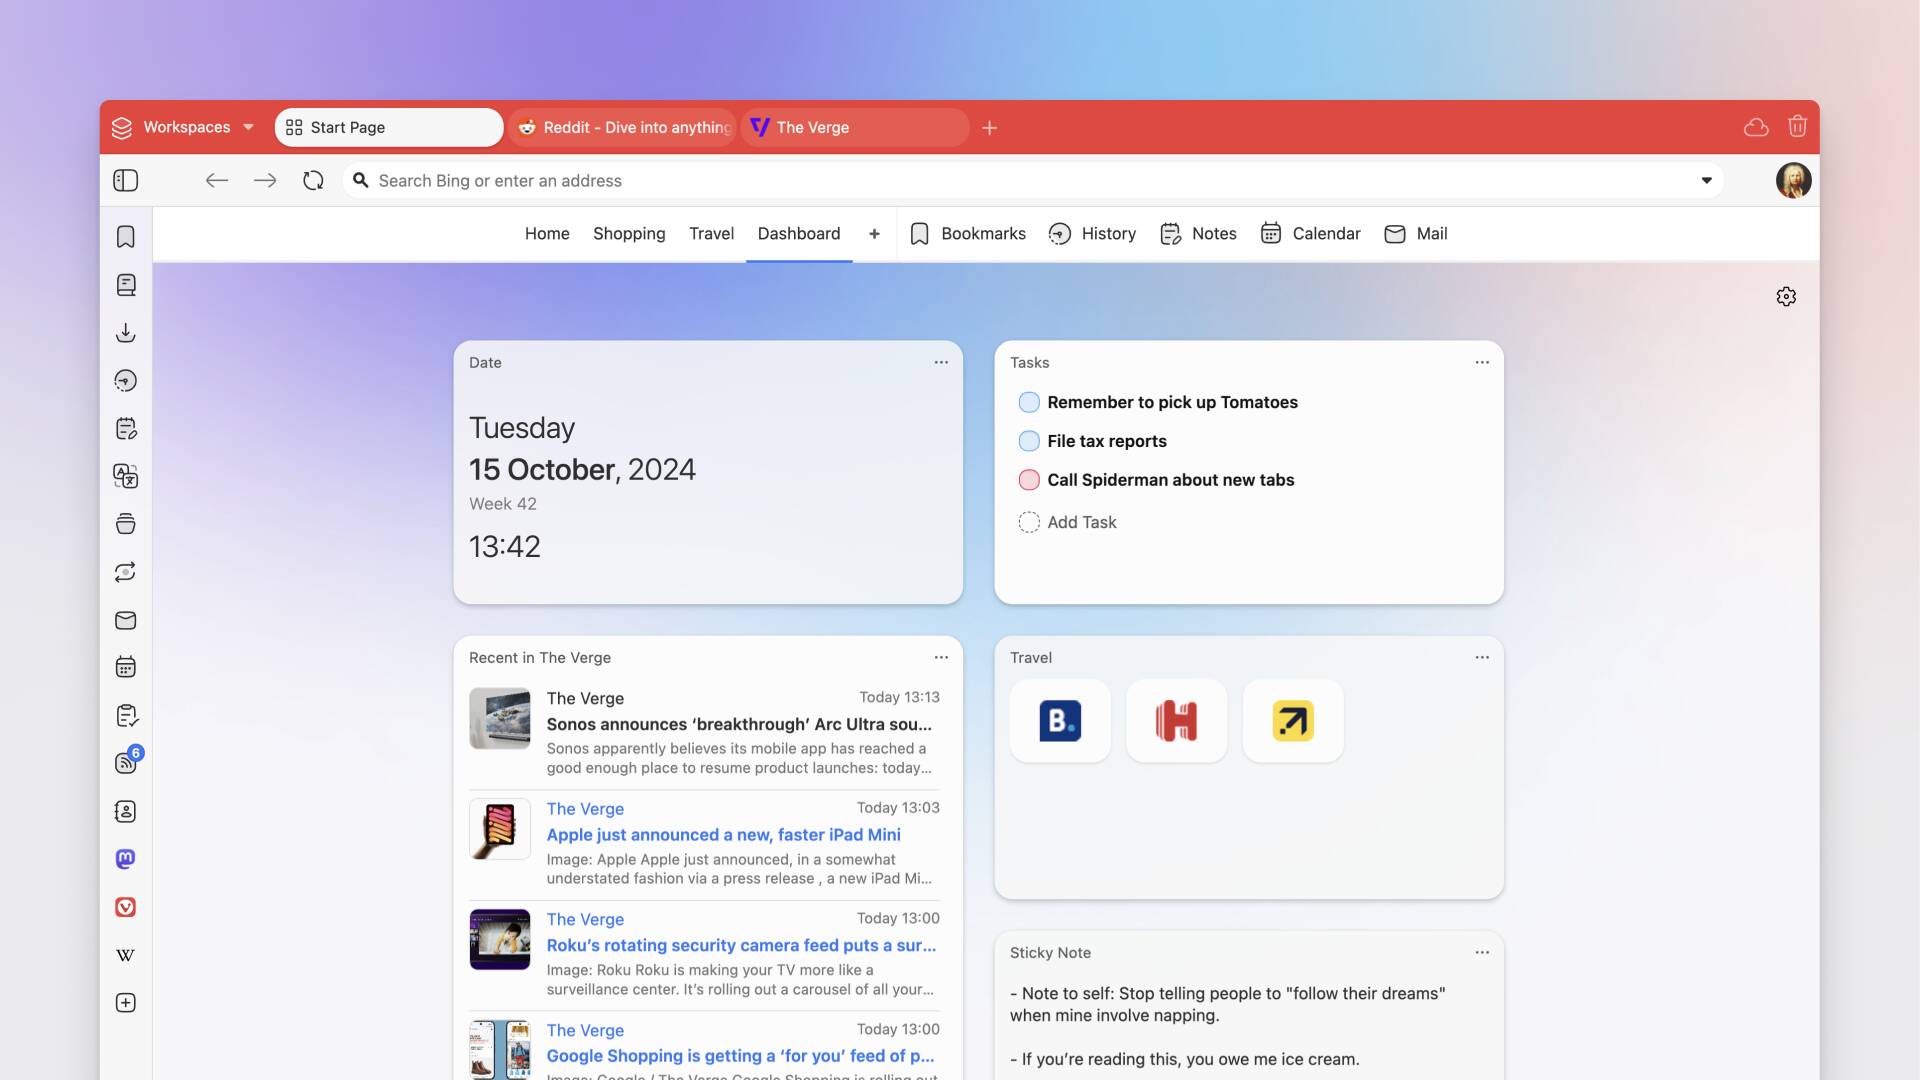The height and width of the screenshot is (1080, 1920).
Task: Click the Mastodon sidebar icon
Action: pos(125,860)
